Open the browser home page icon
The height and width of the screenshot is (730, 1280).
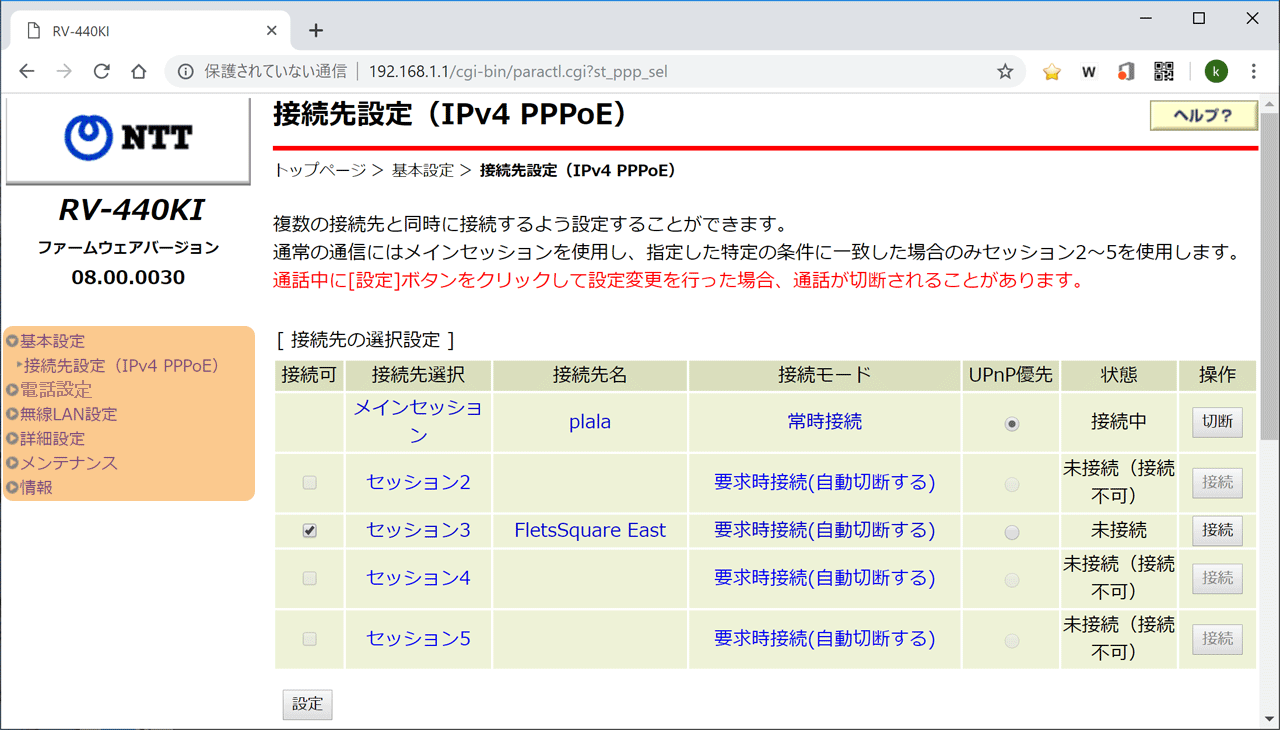point(139,72)
